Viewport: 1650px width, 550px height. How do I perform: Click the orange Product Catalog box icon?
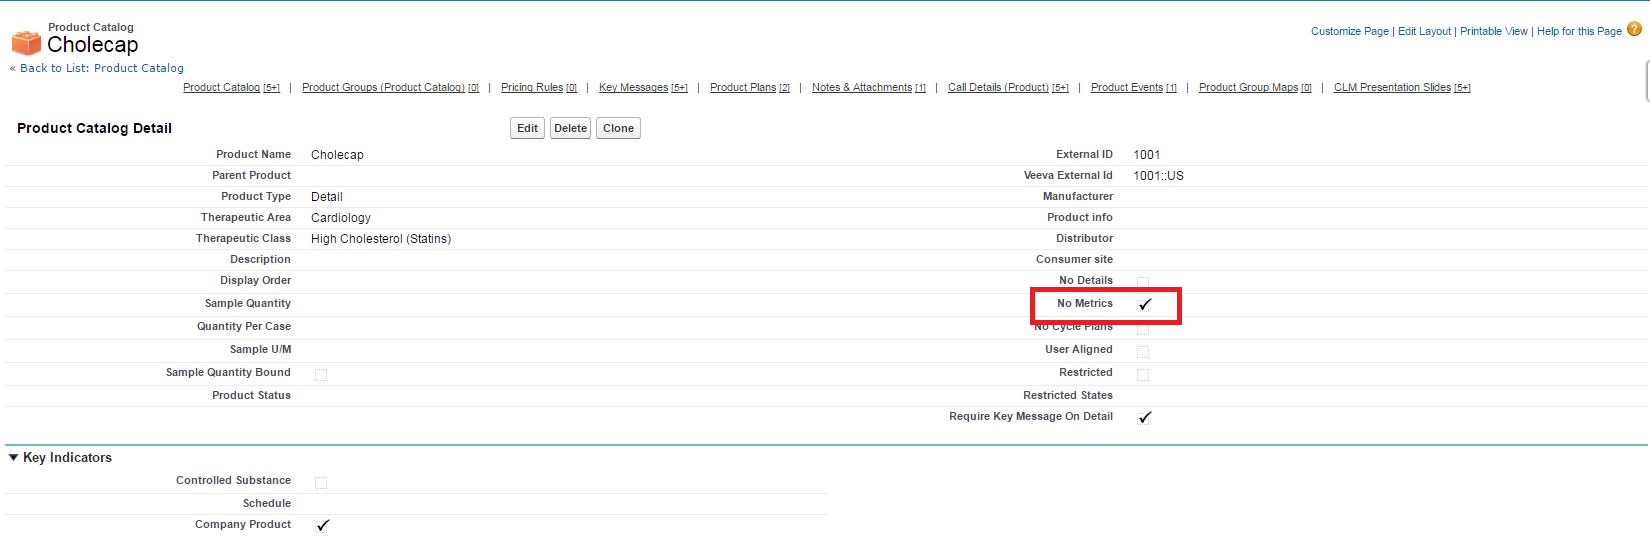(26, 42)
